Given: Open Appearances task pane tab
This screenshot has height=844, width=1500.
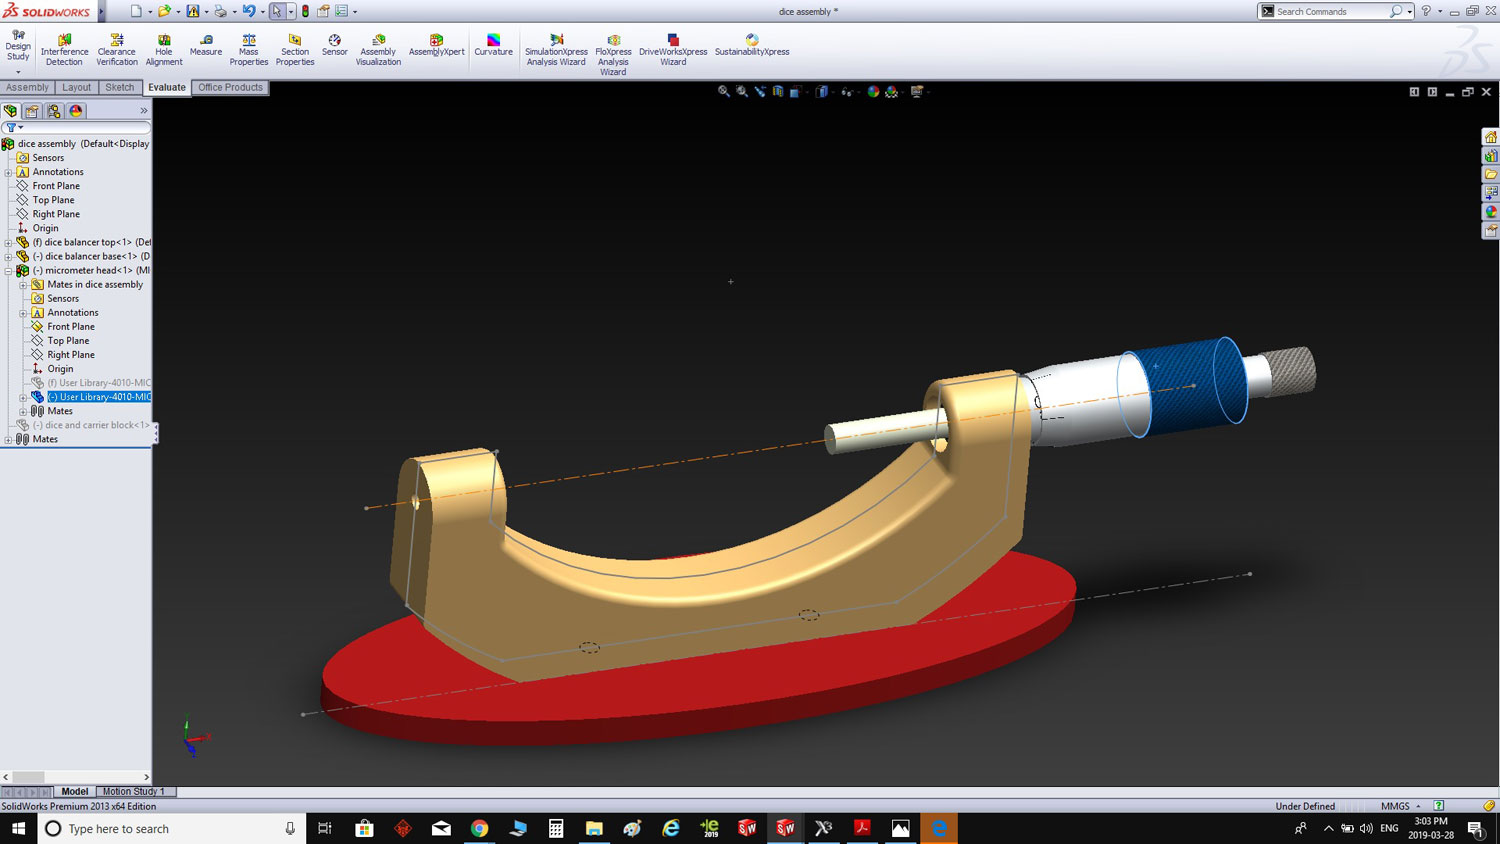Looking at the screenshot, I should click(x=1490, y=212).
